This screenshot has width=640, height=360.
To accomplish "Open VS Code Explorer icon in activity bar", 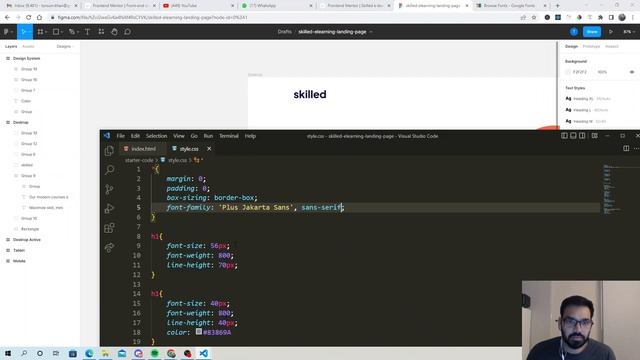I will click(109, 151).
